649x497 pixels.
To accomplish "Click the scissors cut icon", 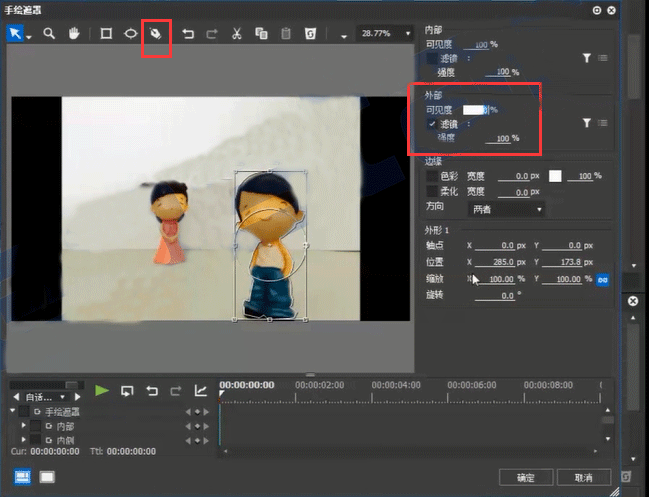I will pyautogui.click(x=236, y=33).
